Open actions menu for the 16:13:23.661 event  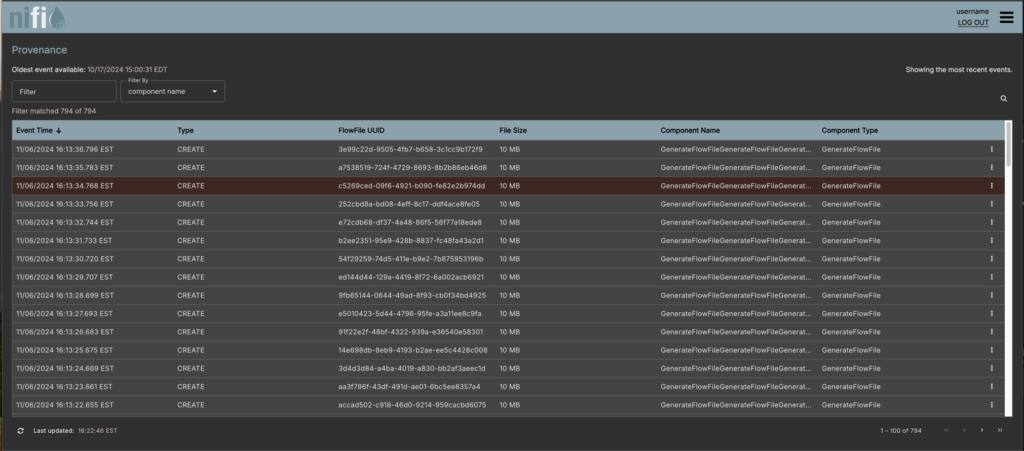coord(991,387)
